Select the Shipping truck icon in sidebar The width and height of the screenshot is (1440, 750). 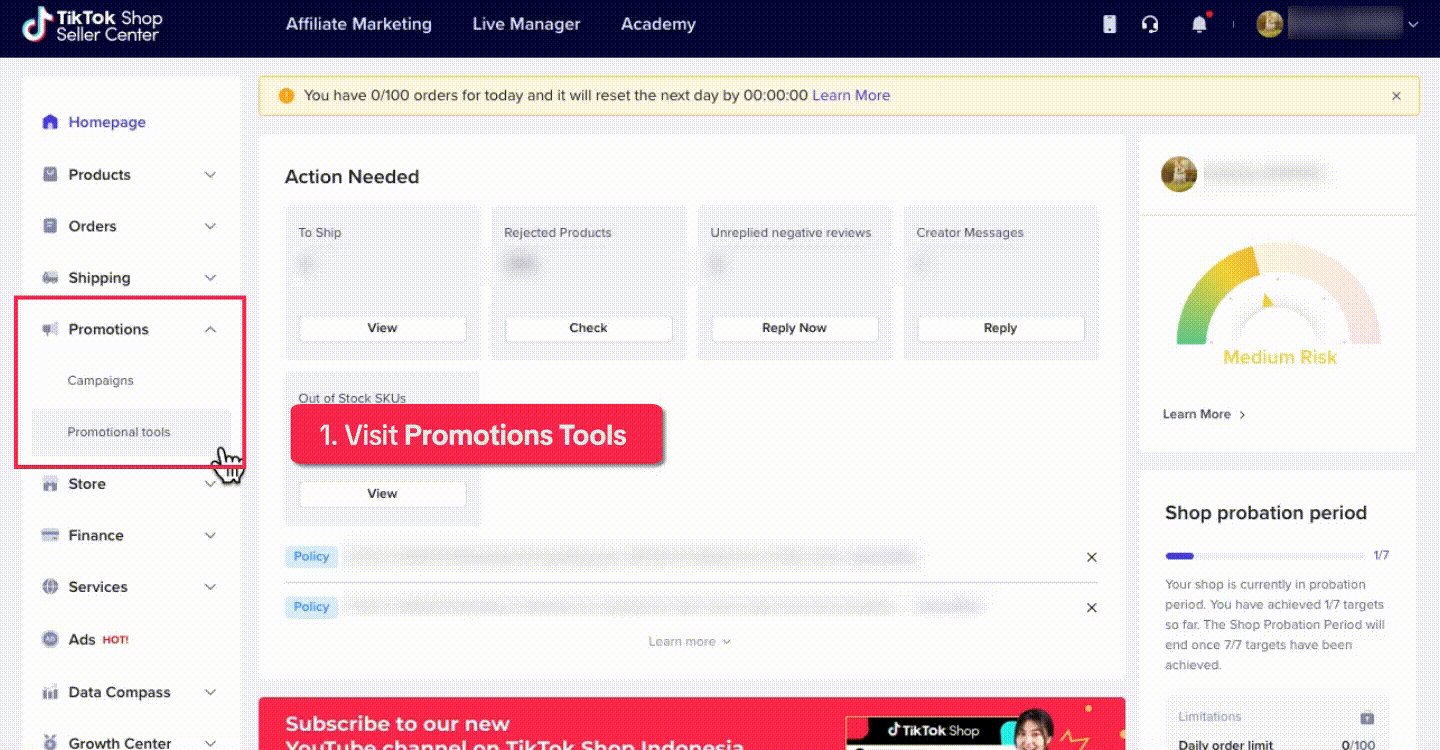click(x=50, y=277)
